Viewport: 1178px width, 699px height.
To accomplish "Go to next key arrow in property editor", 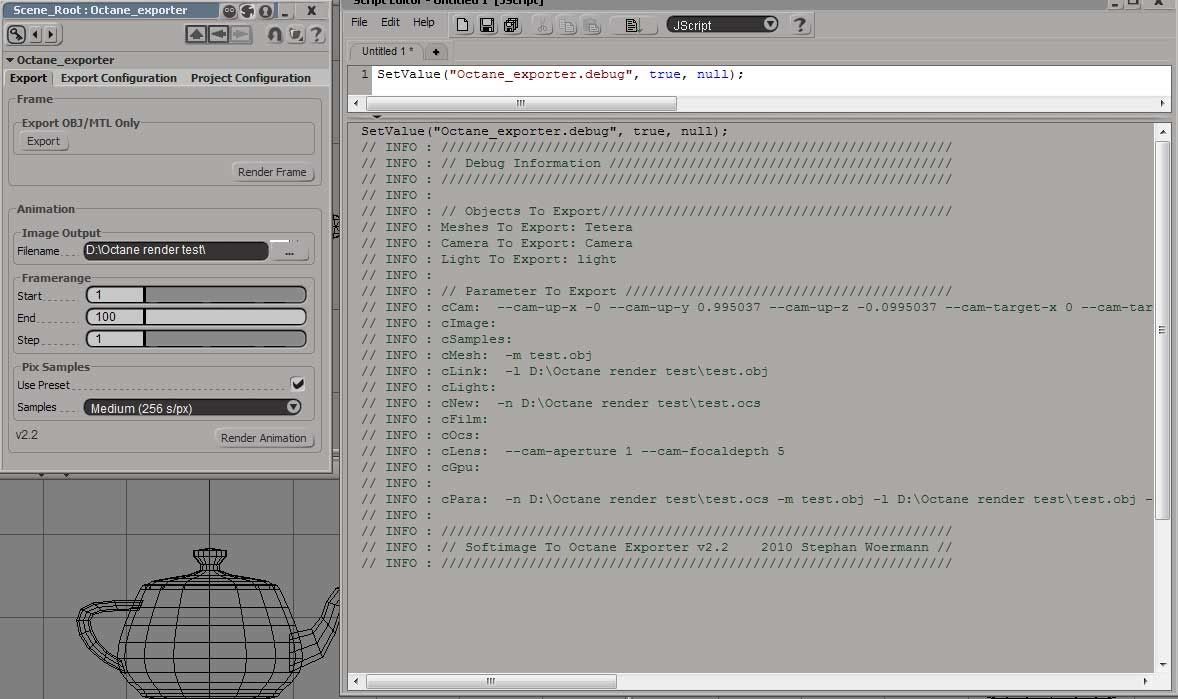I will [51, 34].
